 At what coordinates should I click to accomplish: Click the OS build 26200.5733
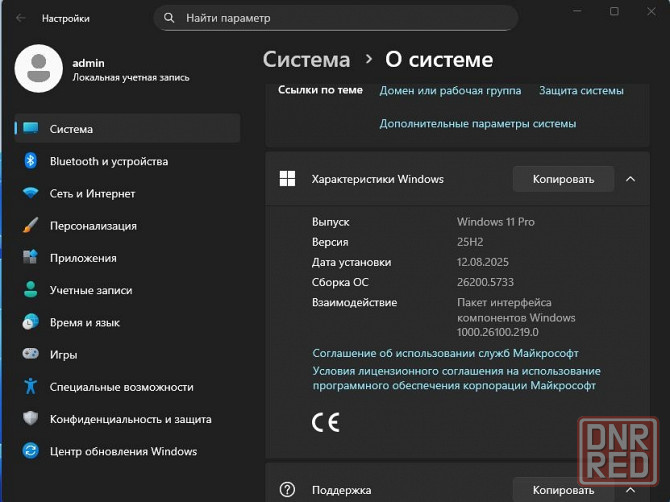[485, 282]
